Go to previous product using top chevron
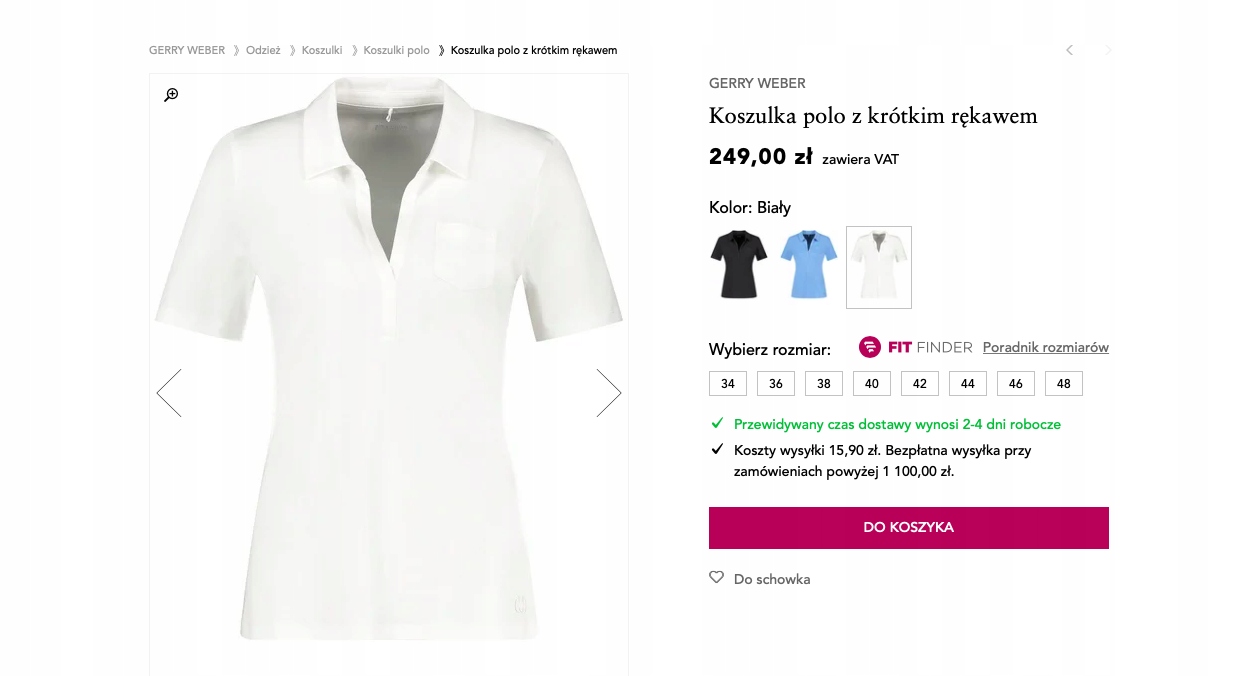 tap(1069, 50)
